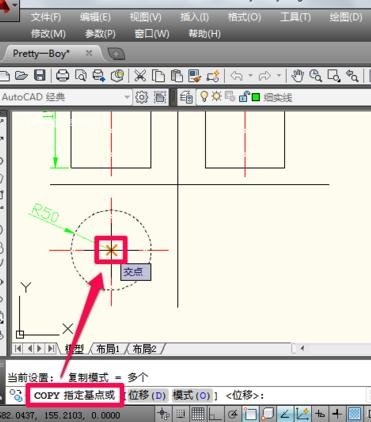Viewport: 371px width, 422px height.
Task: Select the Zoom Realtime magnifier icon
Action: point(315,76)
